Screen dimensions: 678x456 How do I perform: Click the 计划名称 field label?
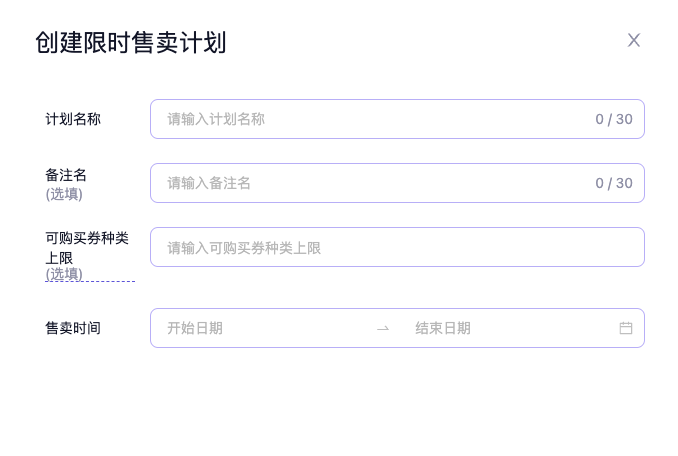pos(73,119)
